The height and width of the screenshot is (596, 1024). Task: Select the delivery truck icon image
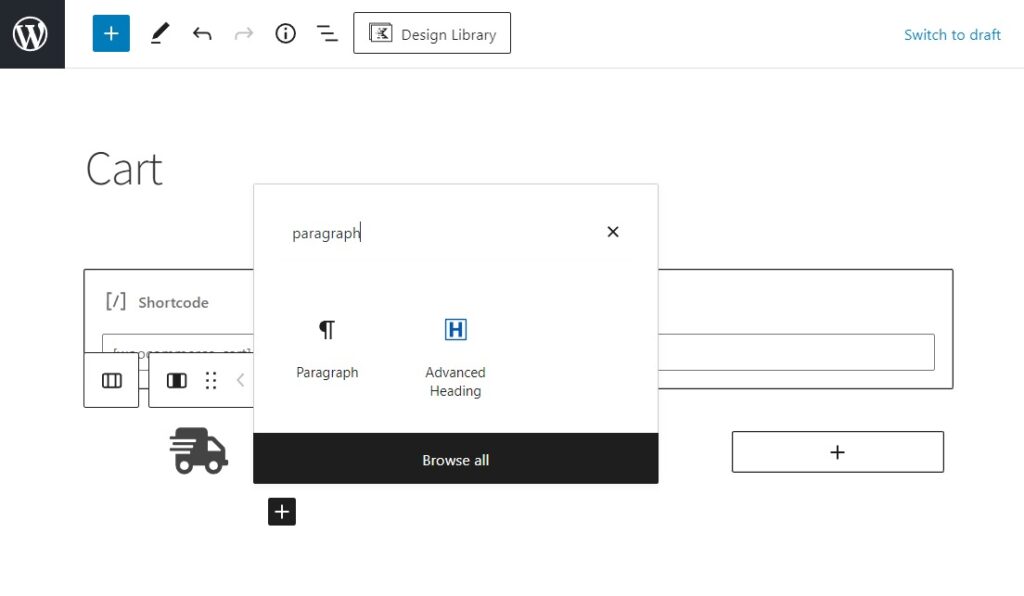199,450
